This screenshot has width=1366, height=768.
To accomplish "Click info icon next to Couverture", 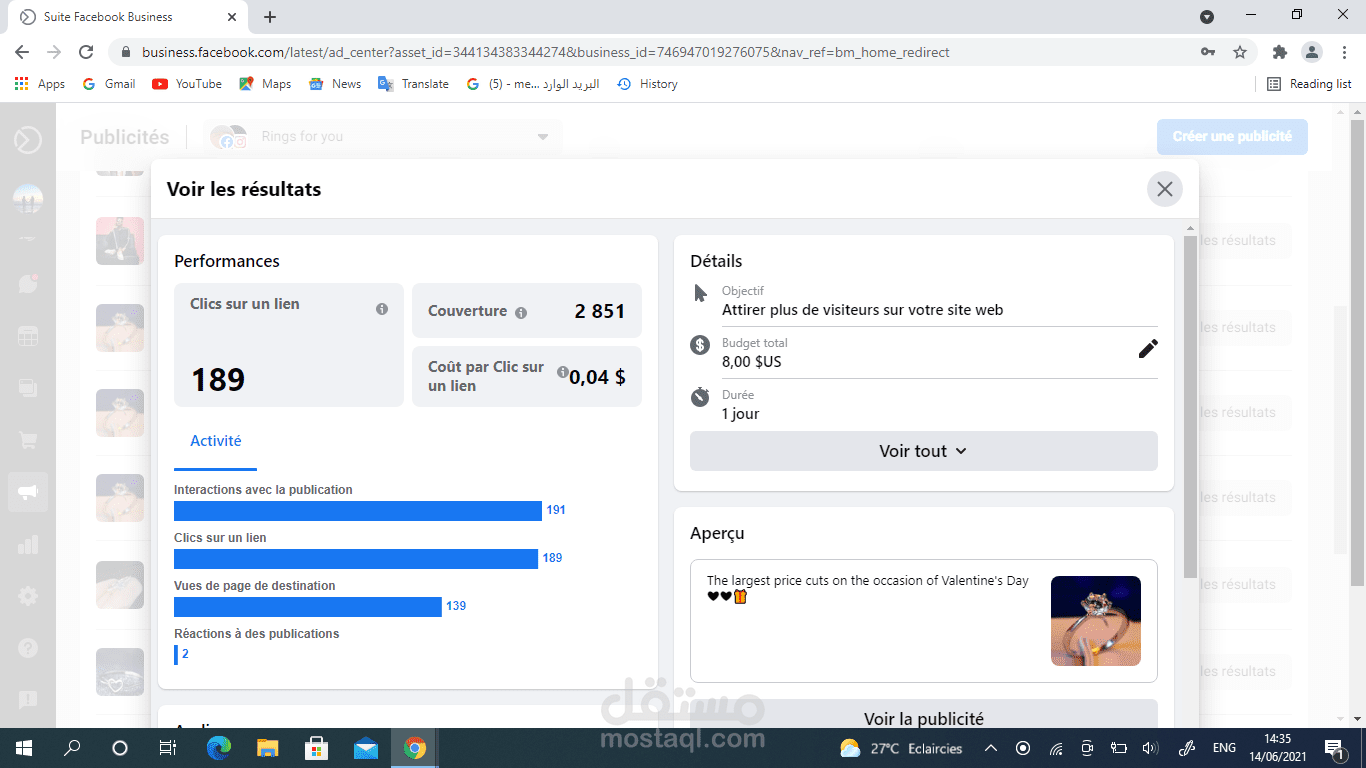I will tap(521, 313).
